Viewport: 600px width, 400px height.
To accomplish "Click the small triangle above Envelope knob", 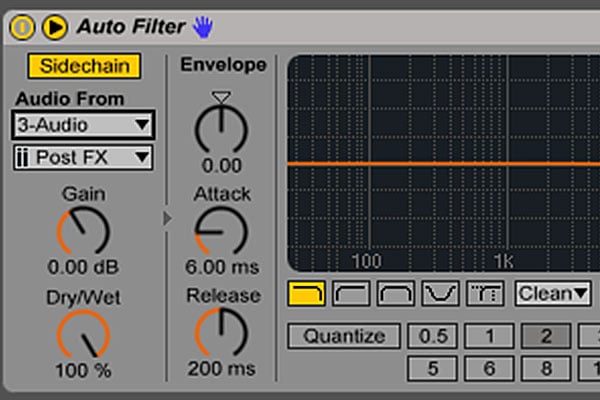I will [222, 97].
